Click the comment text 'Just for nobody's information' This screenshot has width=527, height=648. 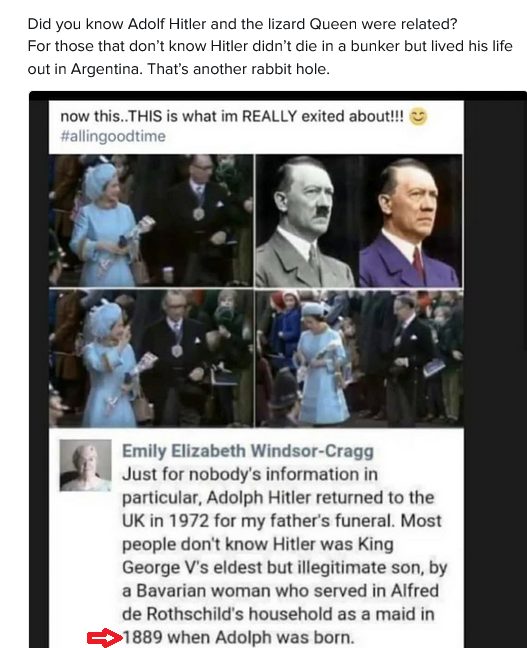[x=250, y=474]
